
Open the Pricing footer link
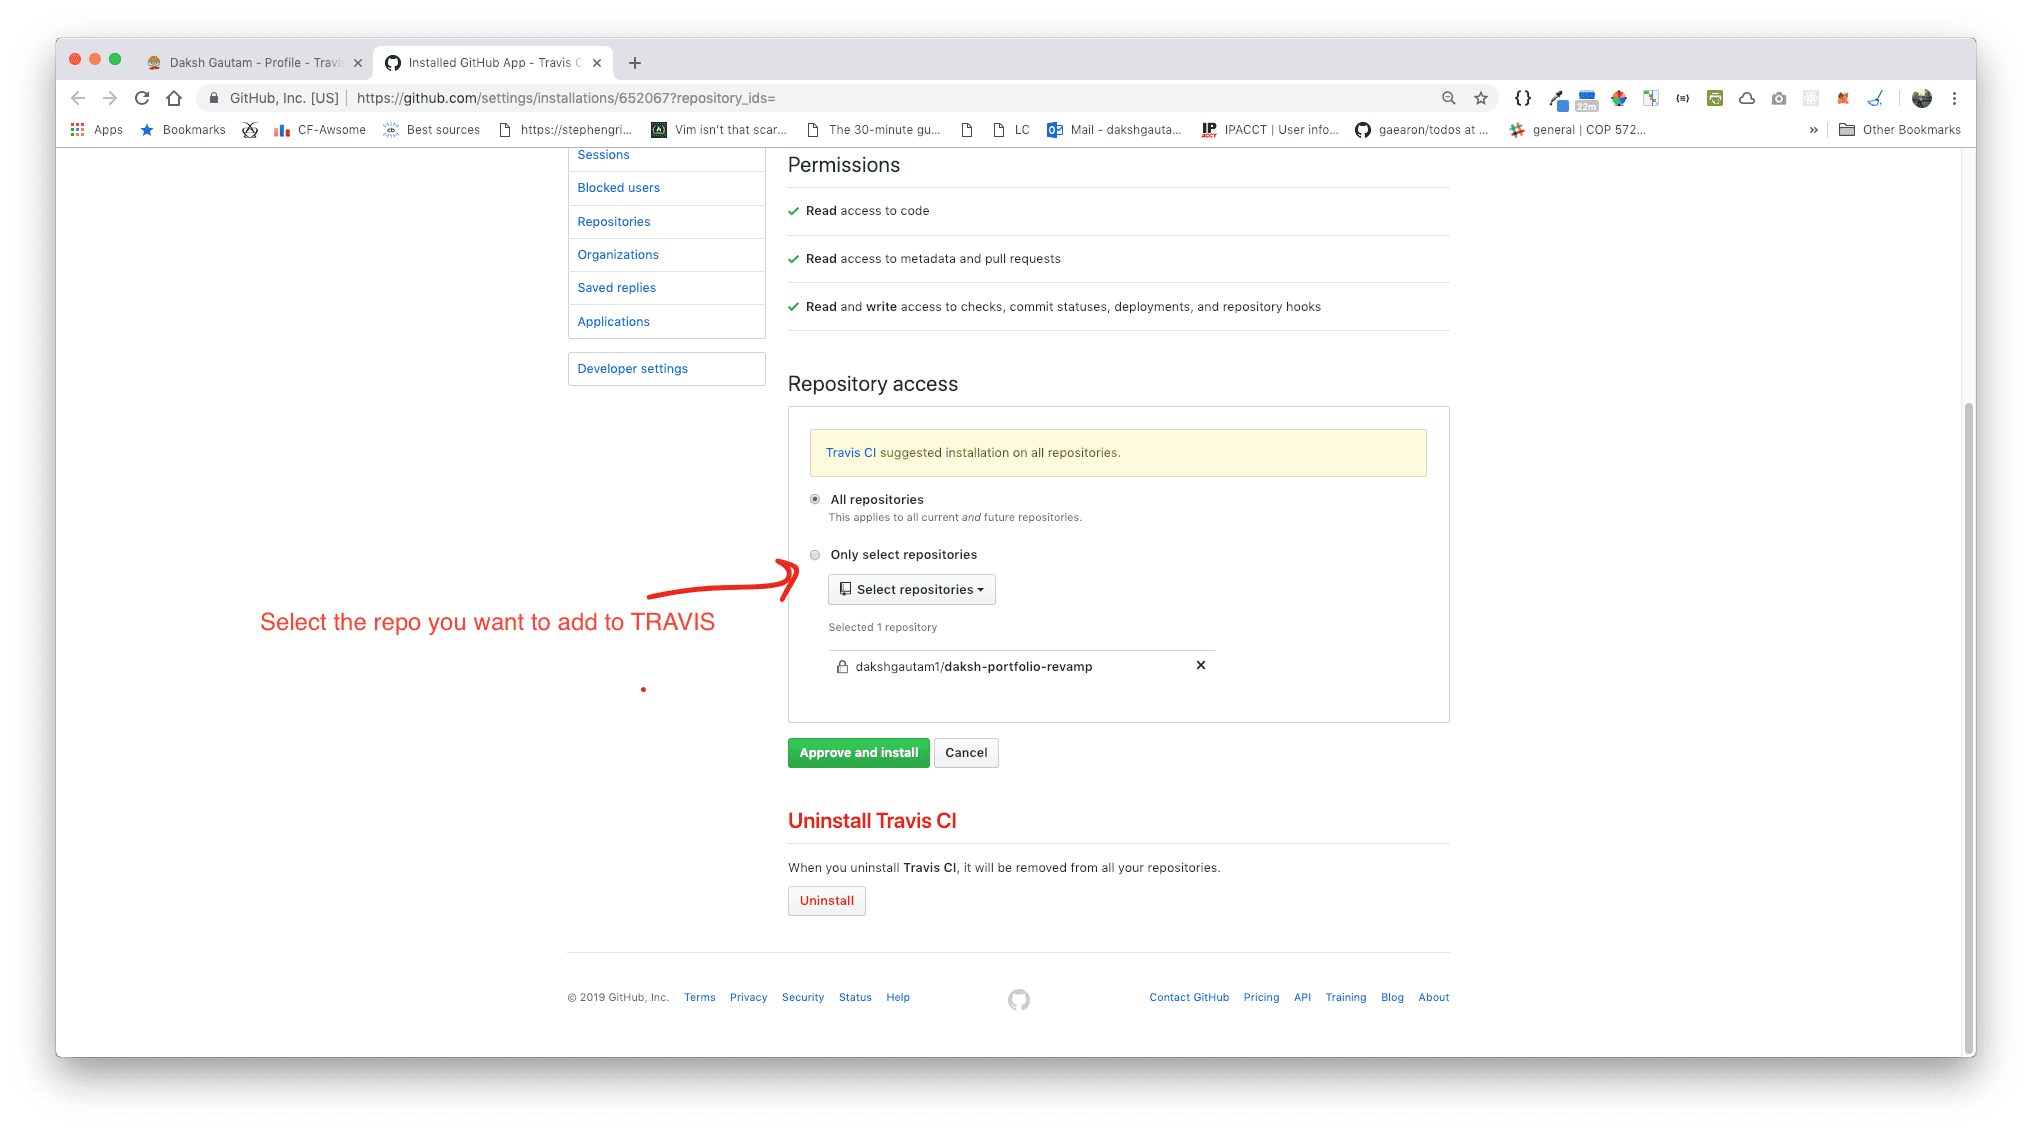click(1261, 998)
